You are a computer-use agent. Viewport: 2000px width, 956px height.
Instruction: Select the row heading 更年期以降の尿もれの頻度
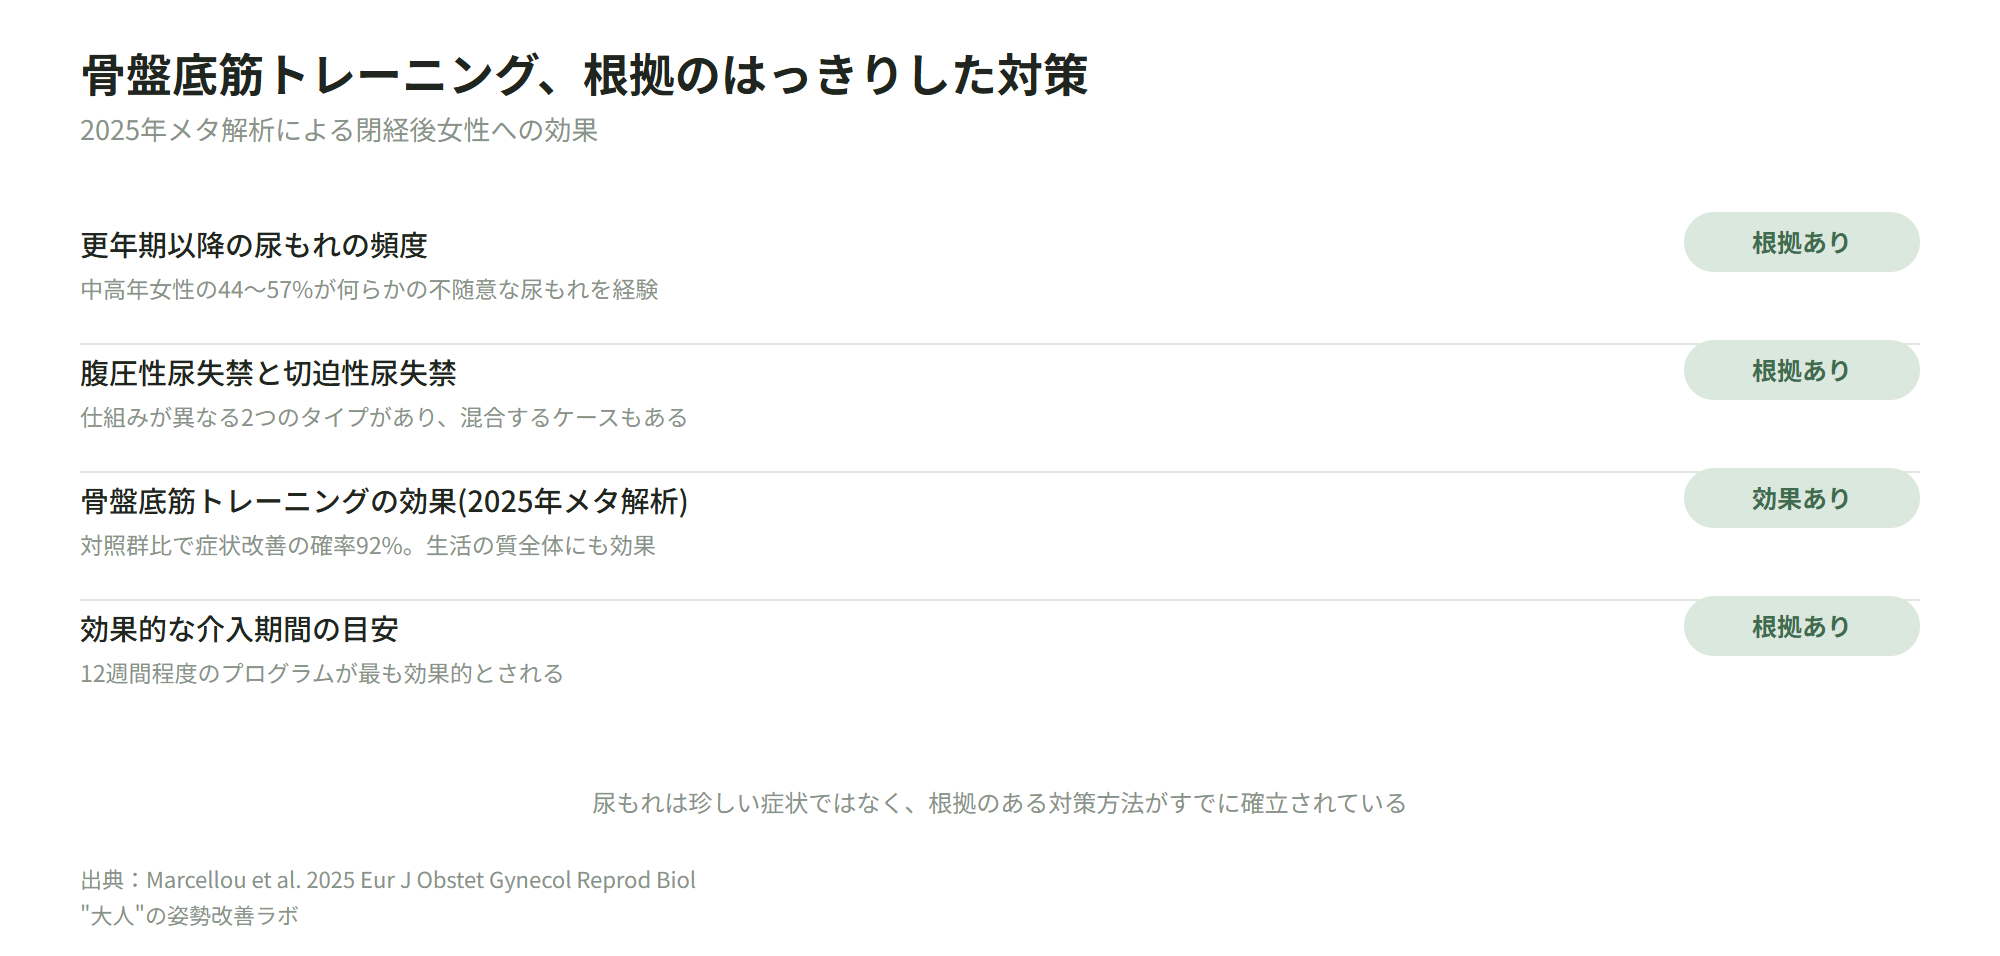[254, 245]
